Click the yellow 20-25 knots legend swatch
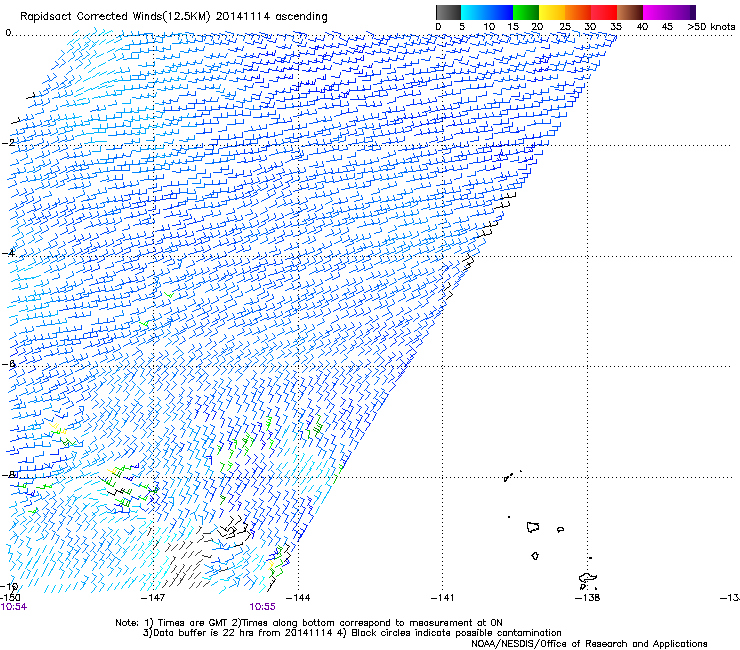Viewport: 740px width, 650px height. (552, 12)
